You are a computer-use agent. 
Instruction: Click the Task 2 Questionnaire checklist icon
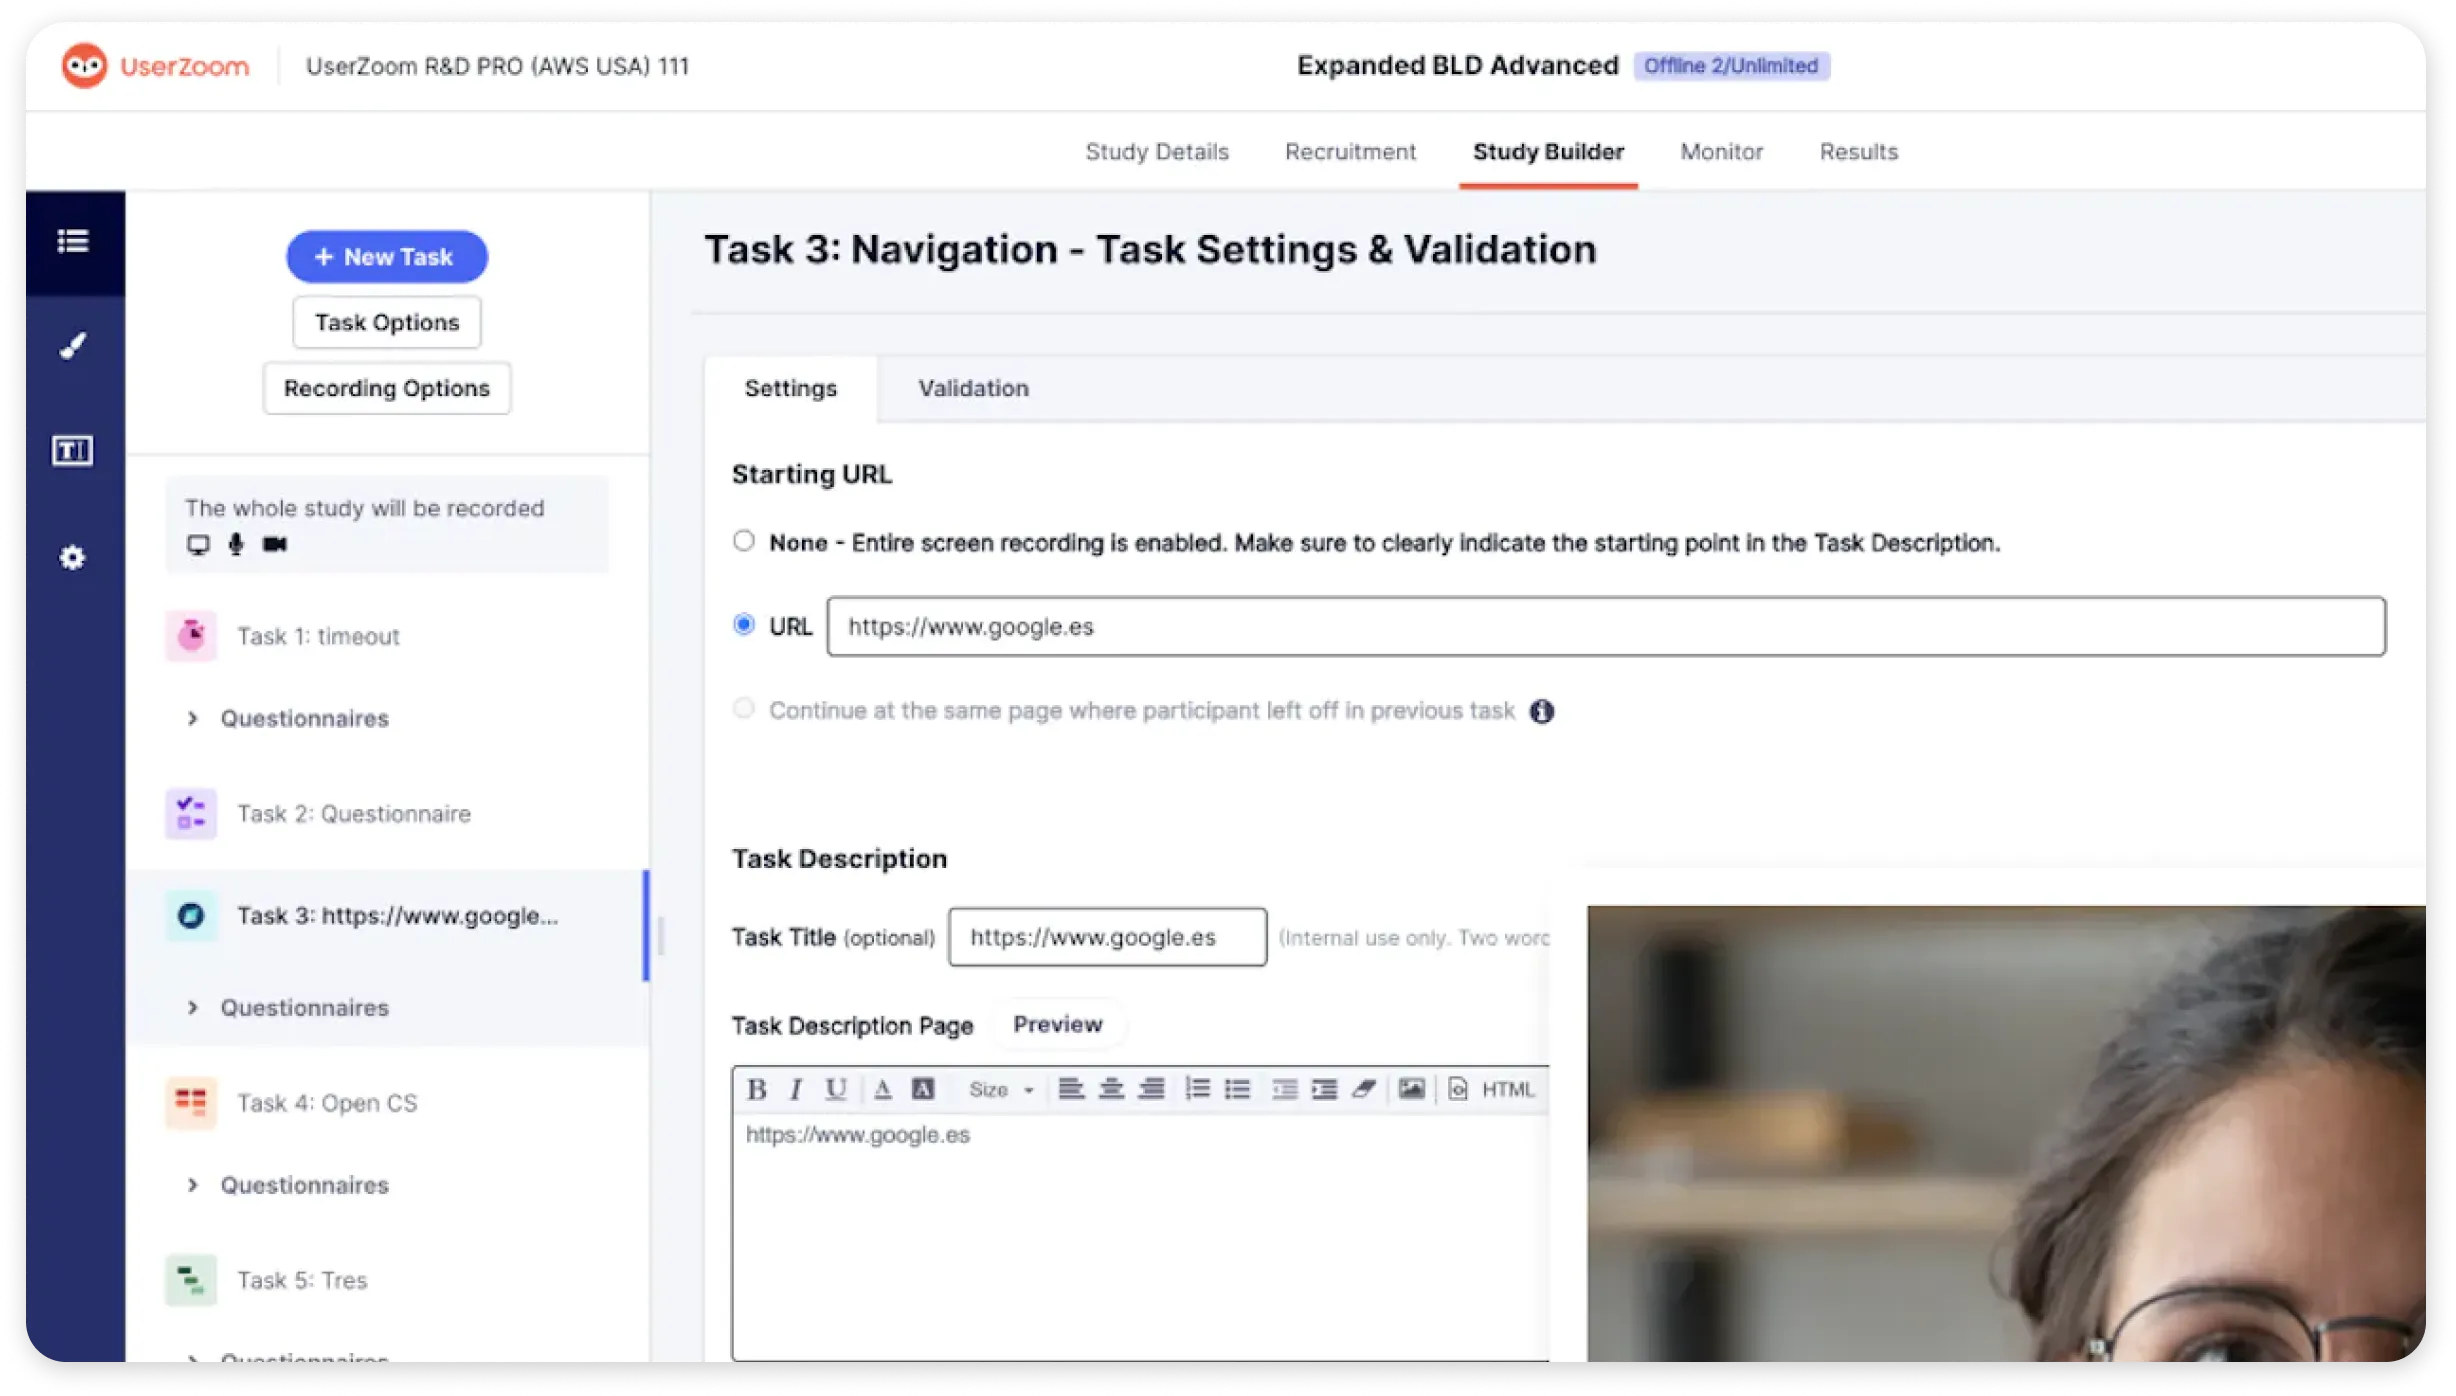point(191,813)
